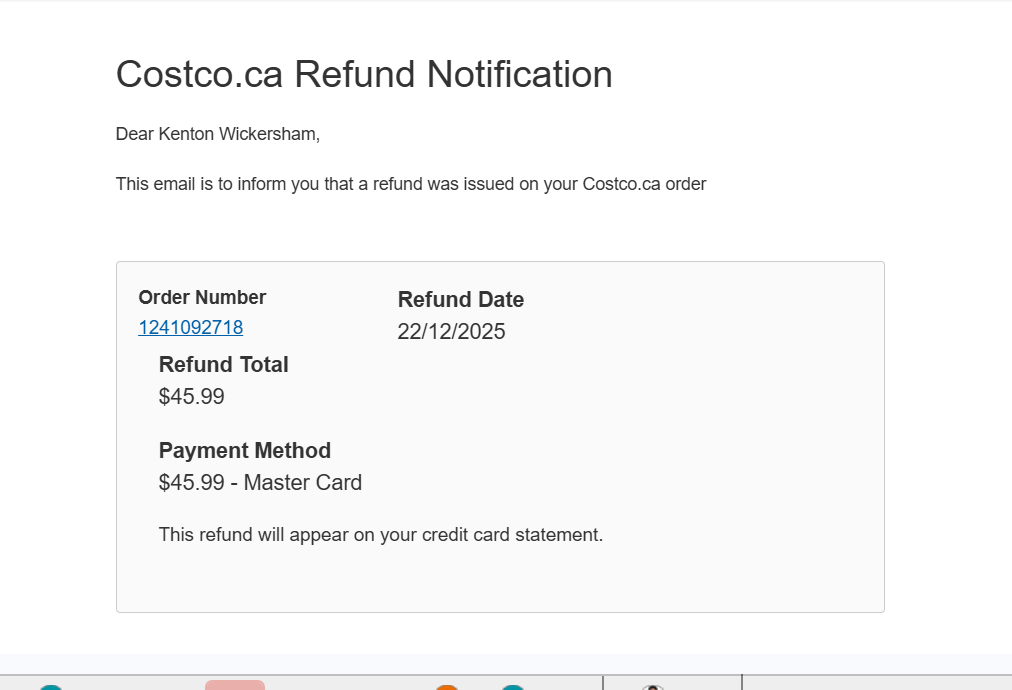Click the credit card statement note
Viewport: 1012px width, 690px height.
381,535
